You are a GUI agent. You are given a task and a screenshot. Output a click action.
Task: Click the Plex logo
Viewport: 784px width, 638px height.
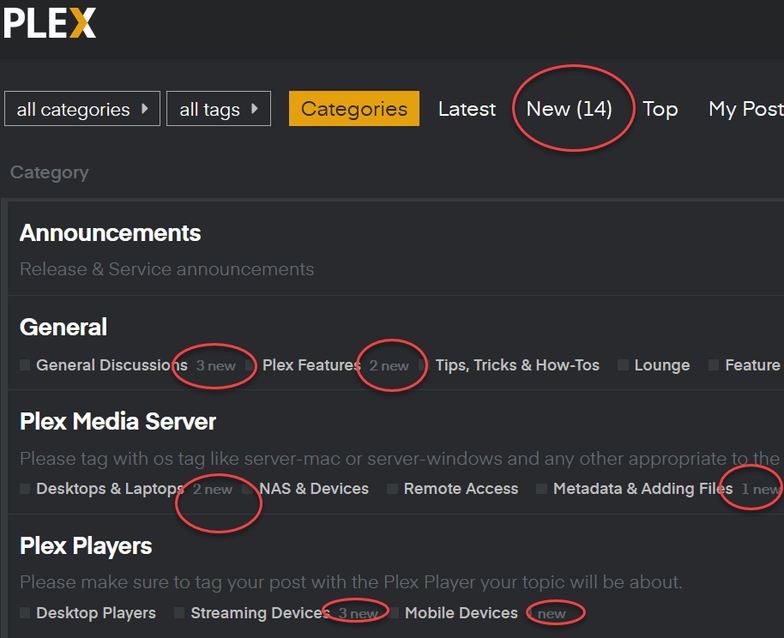click(50, 23)
